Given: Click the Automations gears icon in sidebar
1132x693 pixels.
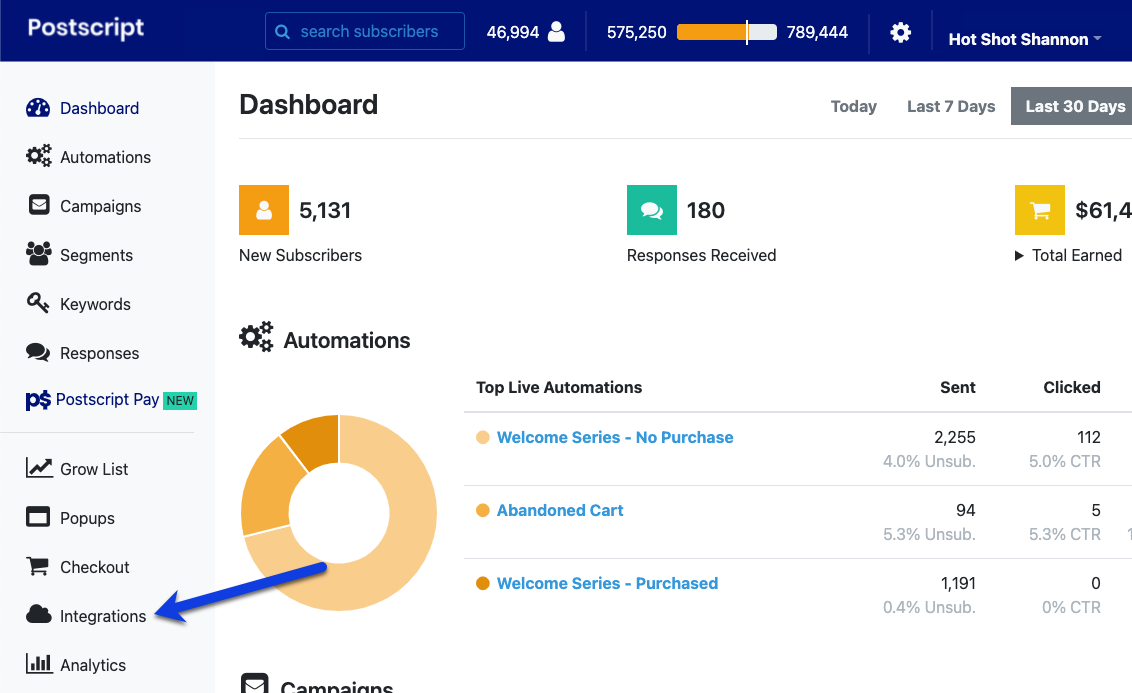Looking at the screenshot, I should click(x=39, y=155).
